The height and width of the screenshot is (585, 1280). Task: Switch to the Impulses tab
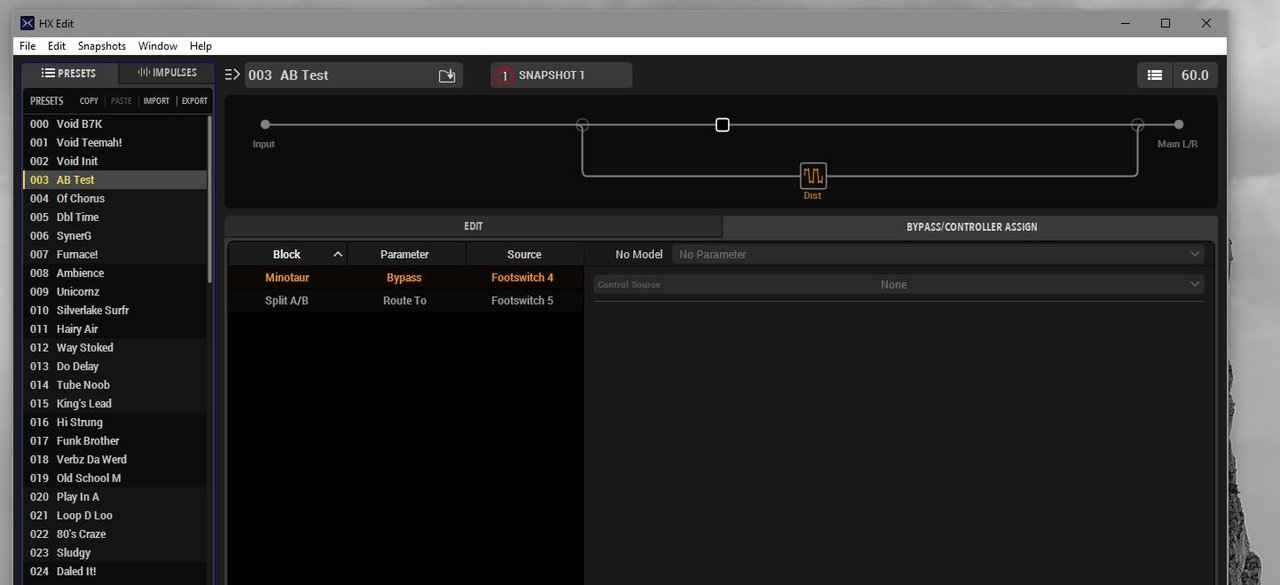166,73
